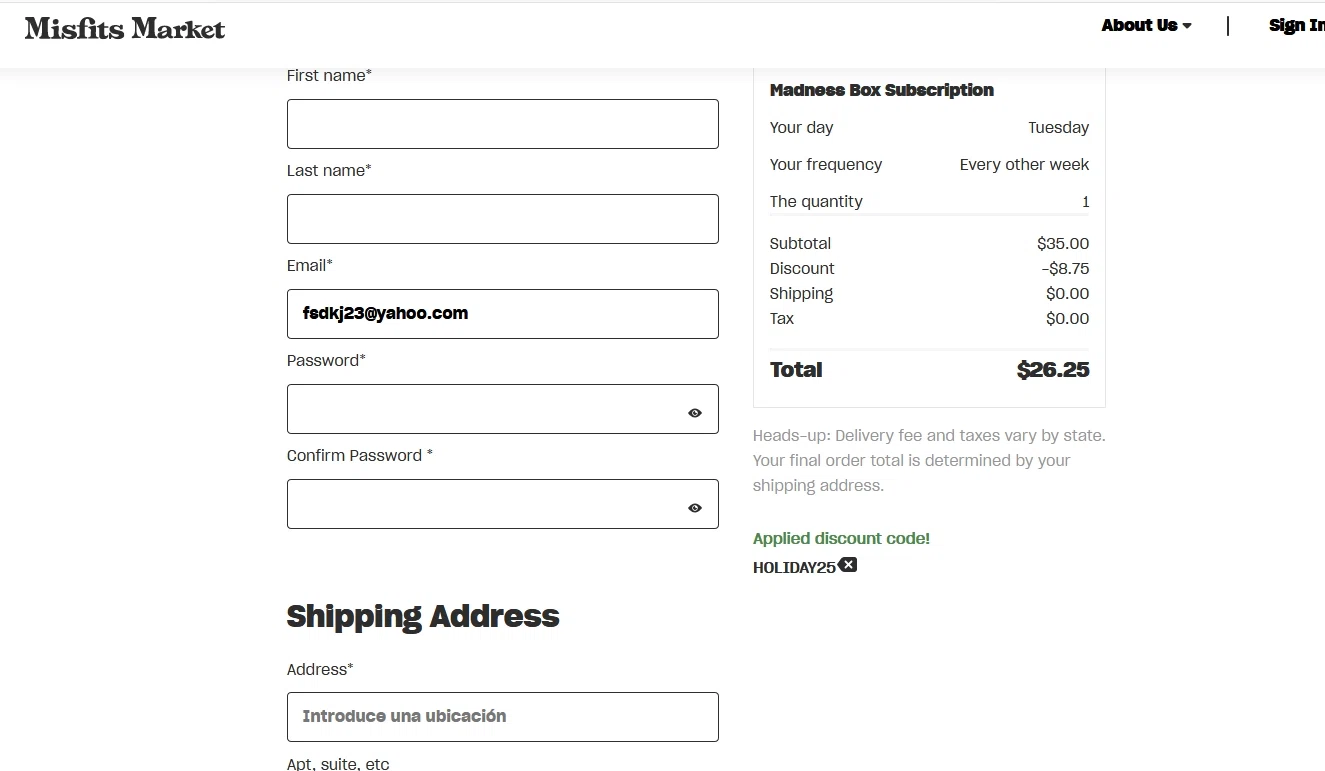Click the Applied discount code message

coord(841,538)
